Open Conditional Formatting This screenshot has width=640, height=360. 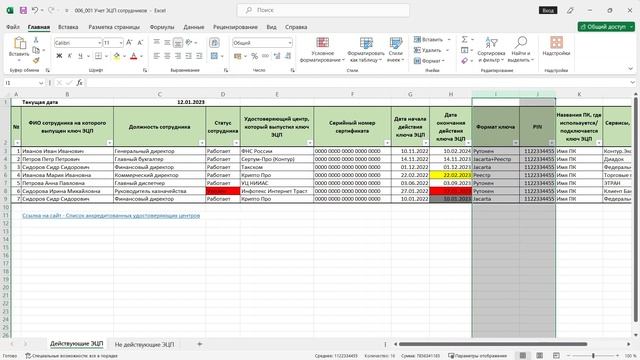[x=322, y=49]
